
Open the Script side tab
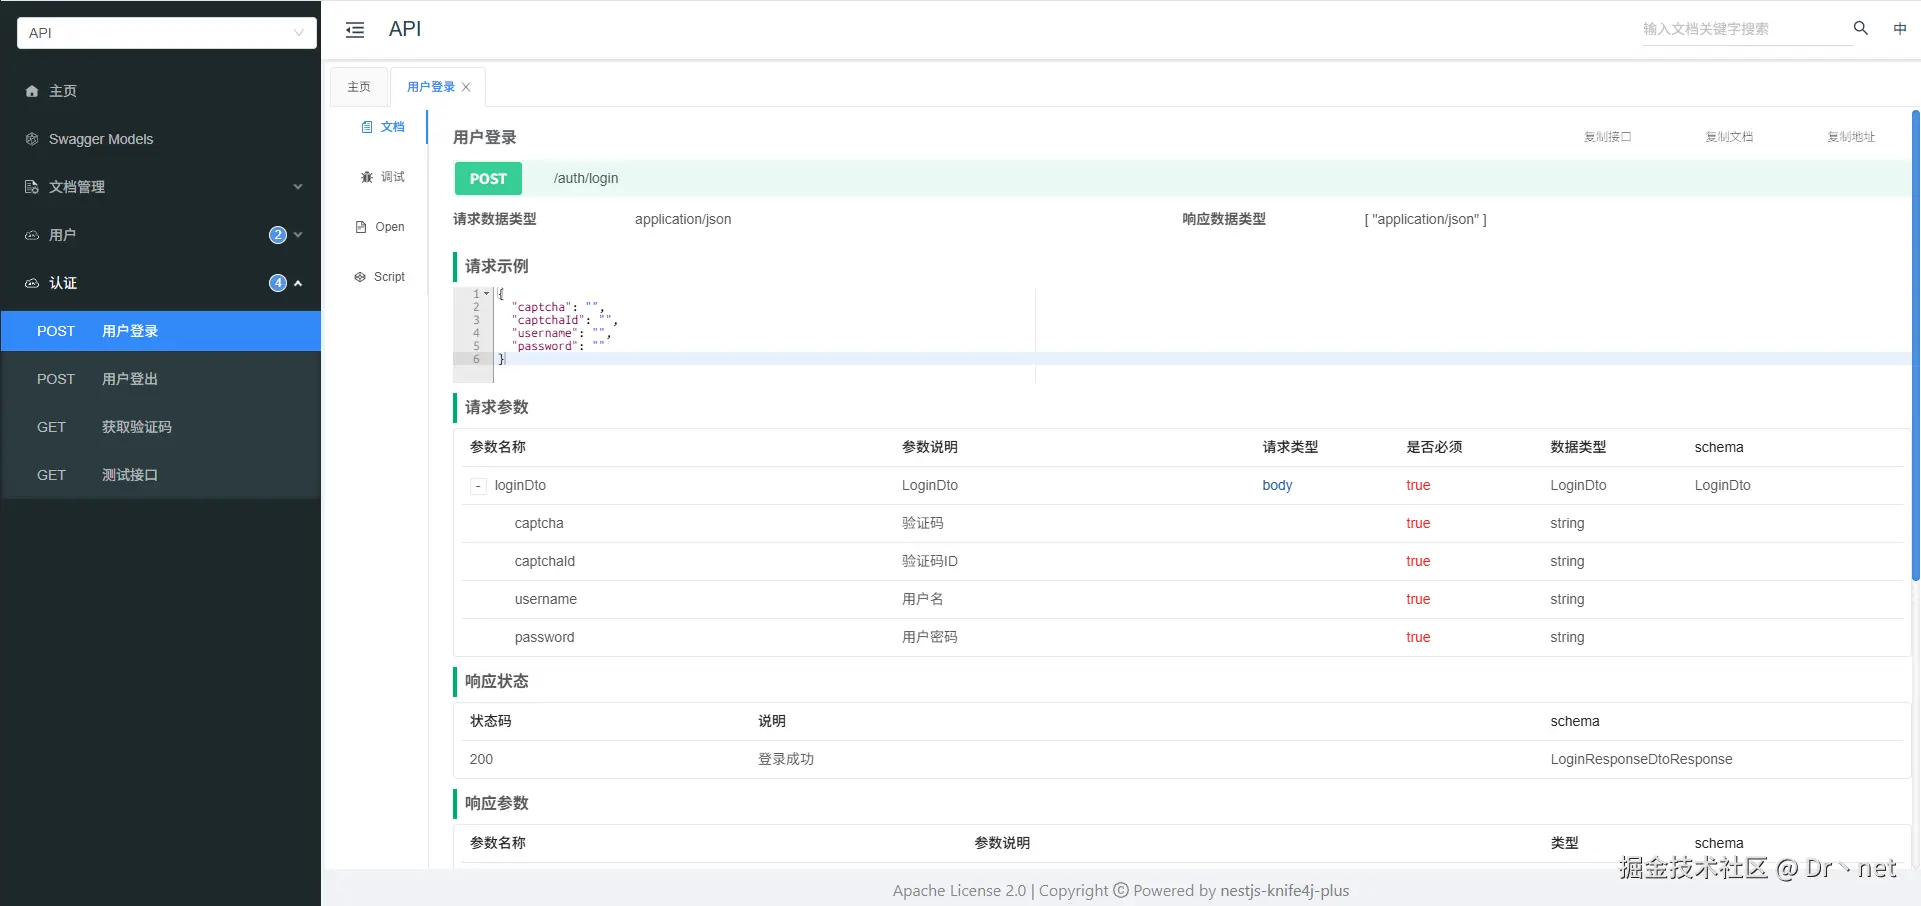[x=380, y=277]
